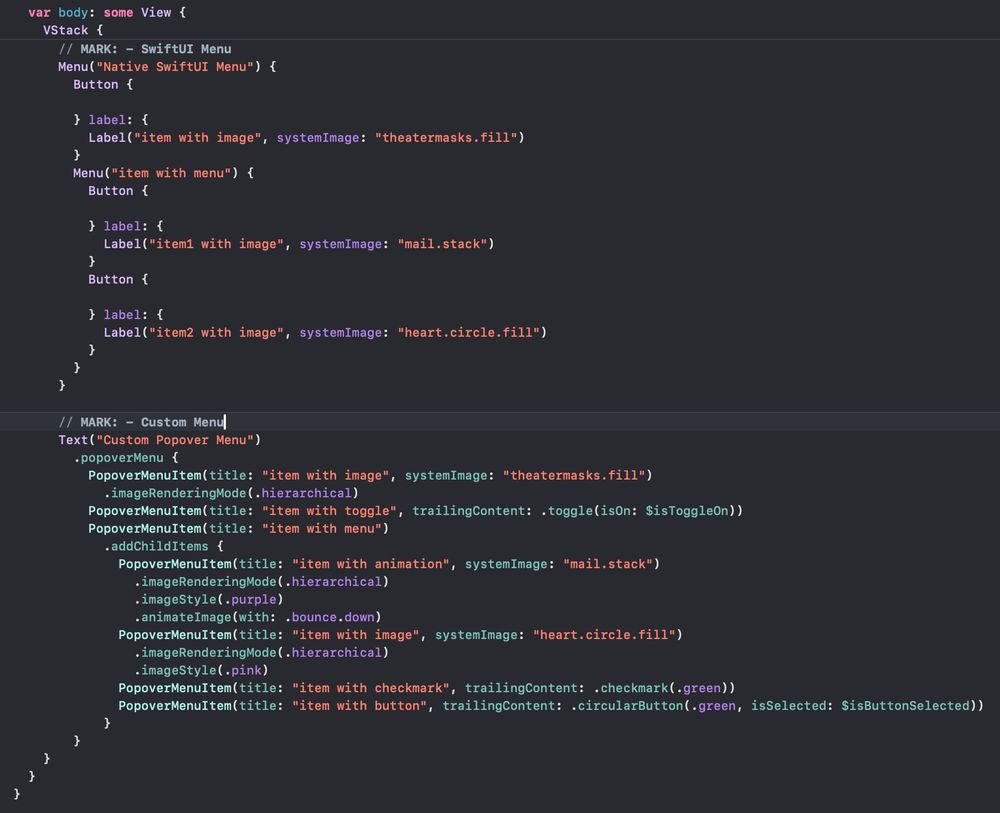Click "item with menu" in the PopoverMenuItem title
1000x813 pixels.
pos(321,529)
